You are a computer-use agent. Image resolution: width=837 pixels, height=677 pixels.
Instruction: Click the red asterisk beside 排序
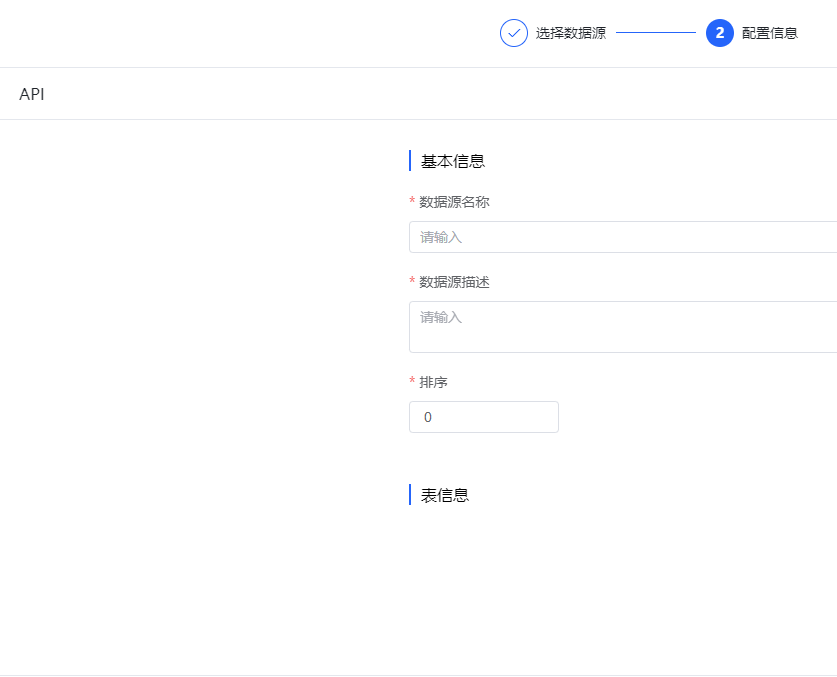(412, 381)
